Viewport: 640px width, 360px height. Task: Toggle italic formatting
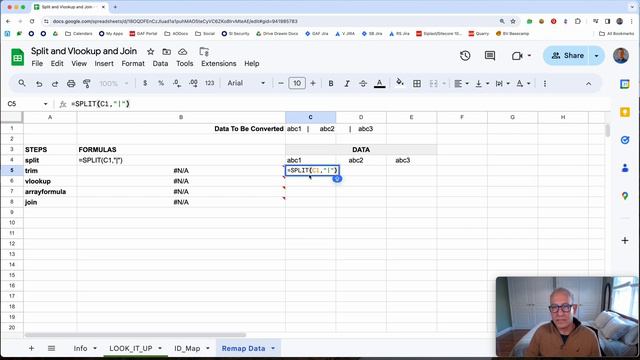347,83
